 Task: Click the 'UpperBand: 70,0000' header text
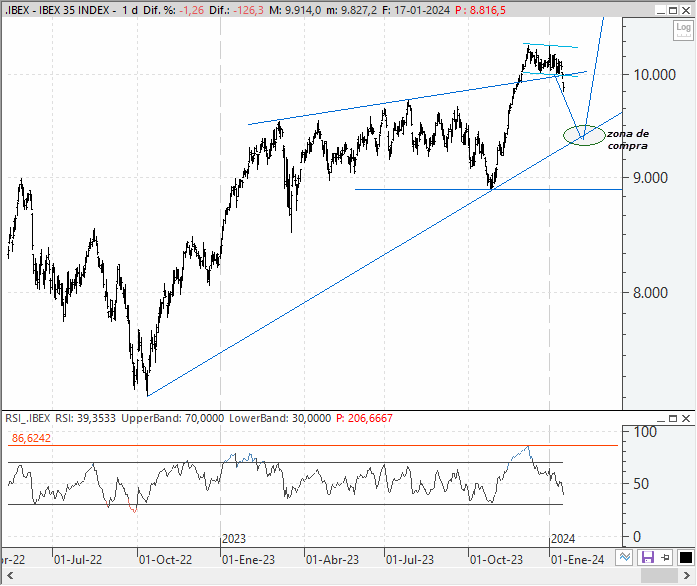[x=172, y=418]
